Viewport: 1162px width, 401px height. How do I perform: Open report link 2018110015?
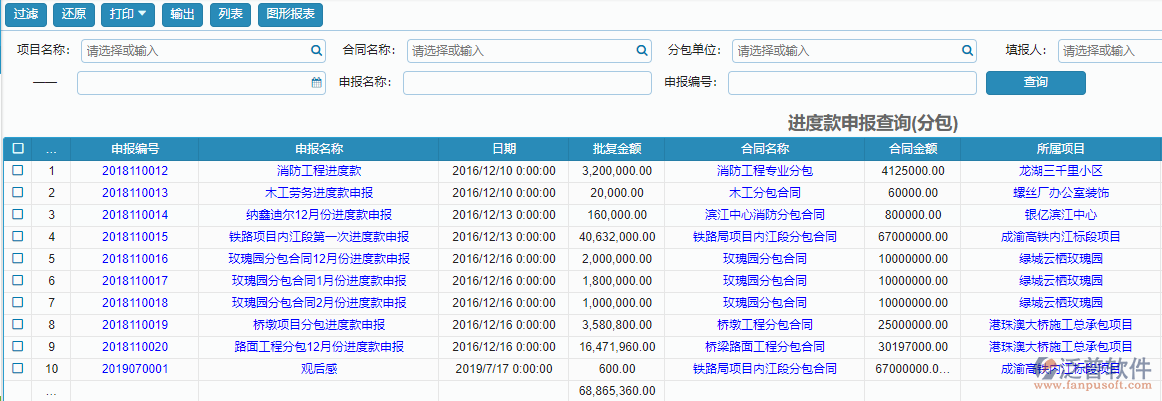tap(135, 237)
